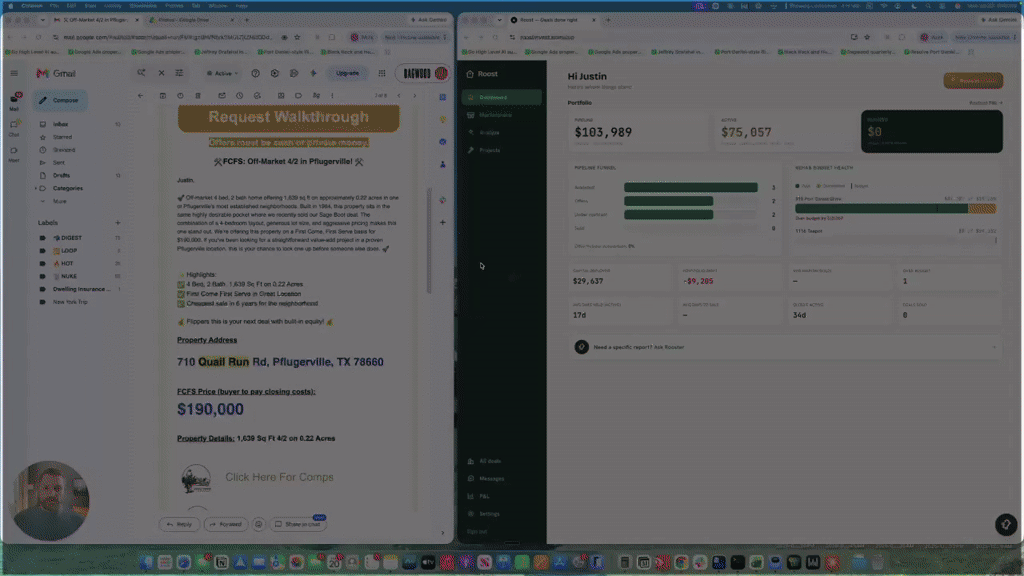Collapse Gmail side panel arrow
1024x576 pixels.
(x=443, y=533)
